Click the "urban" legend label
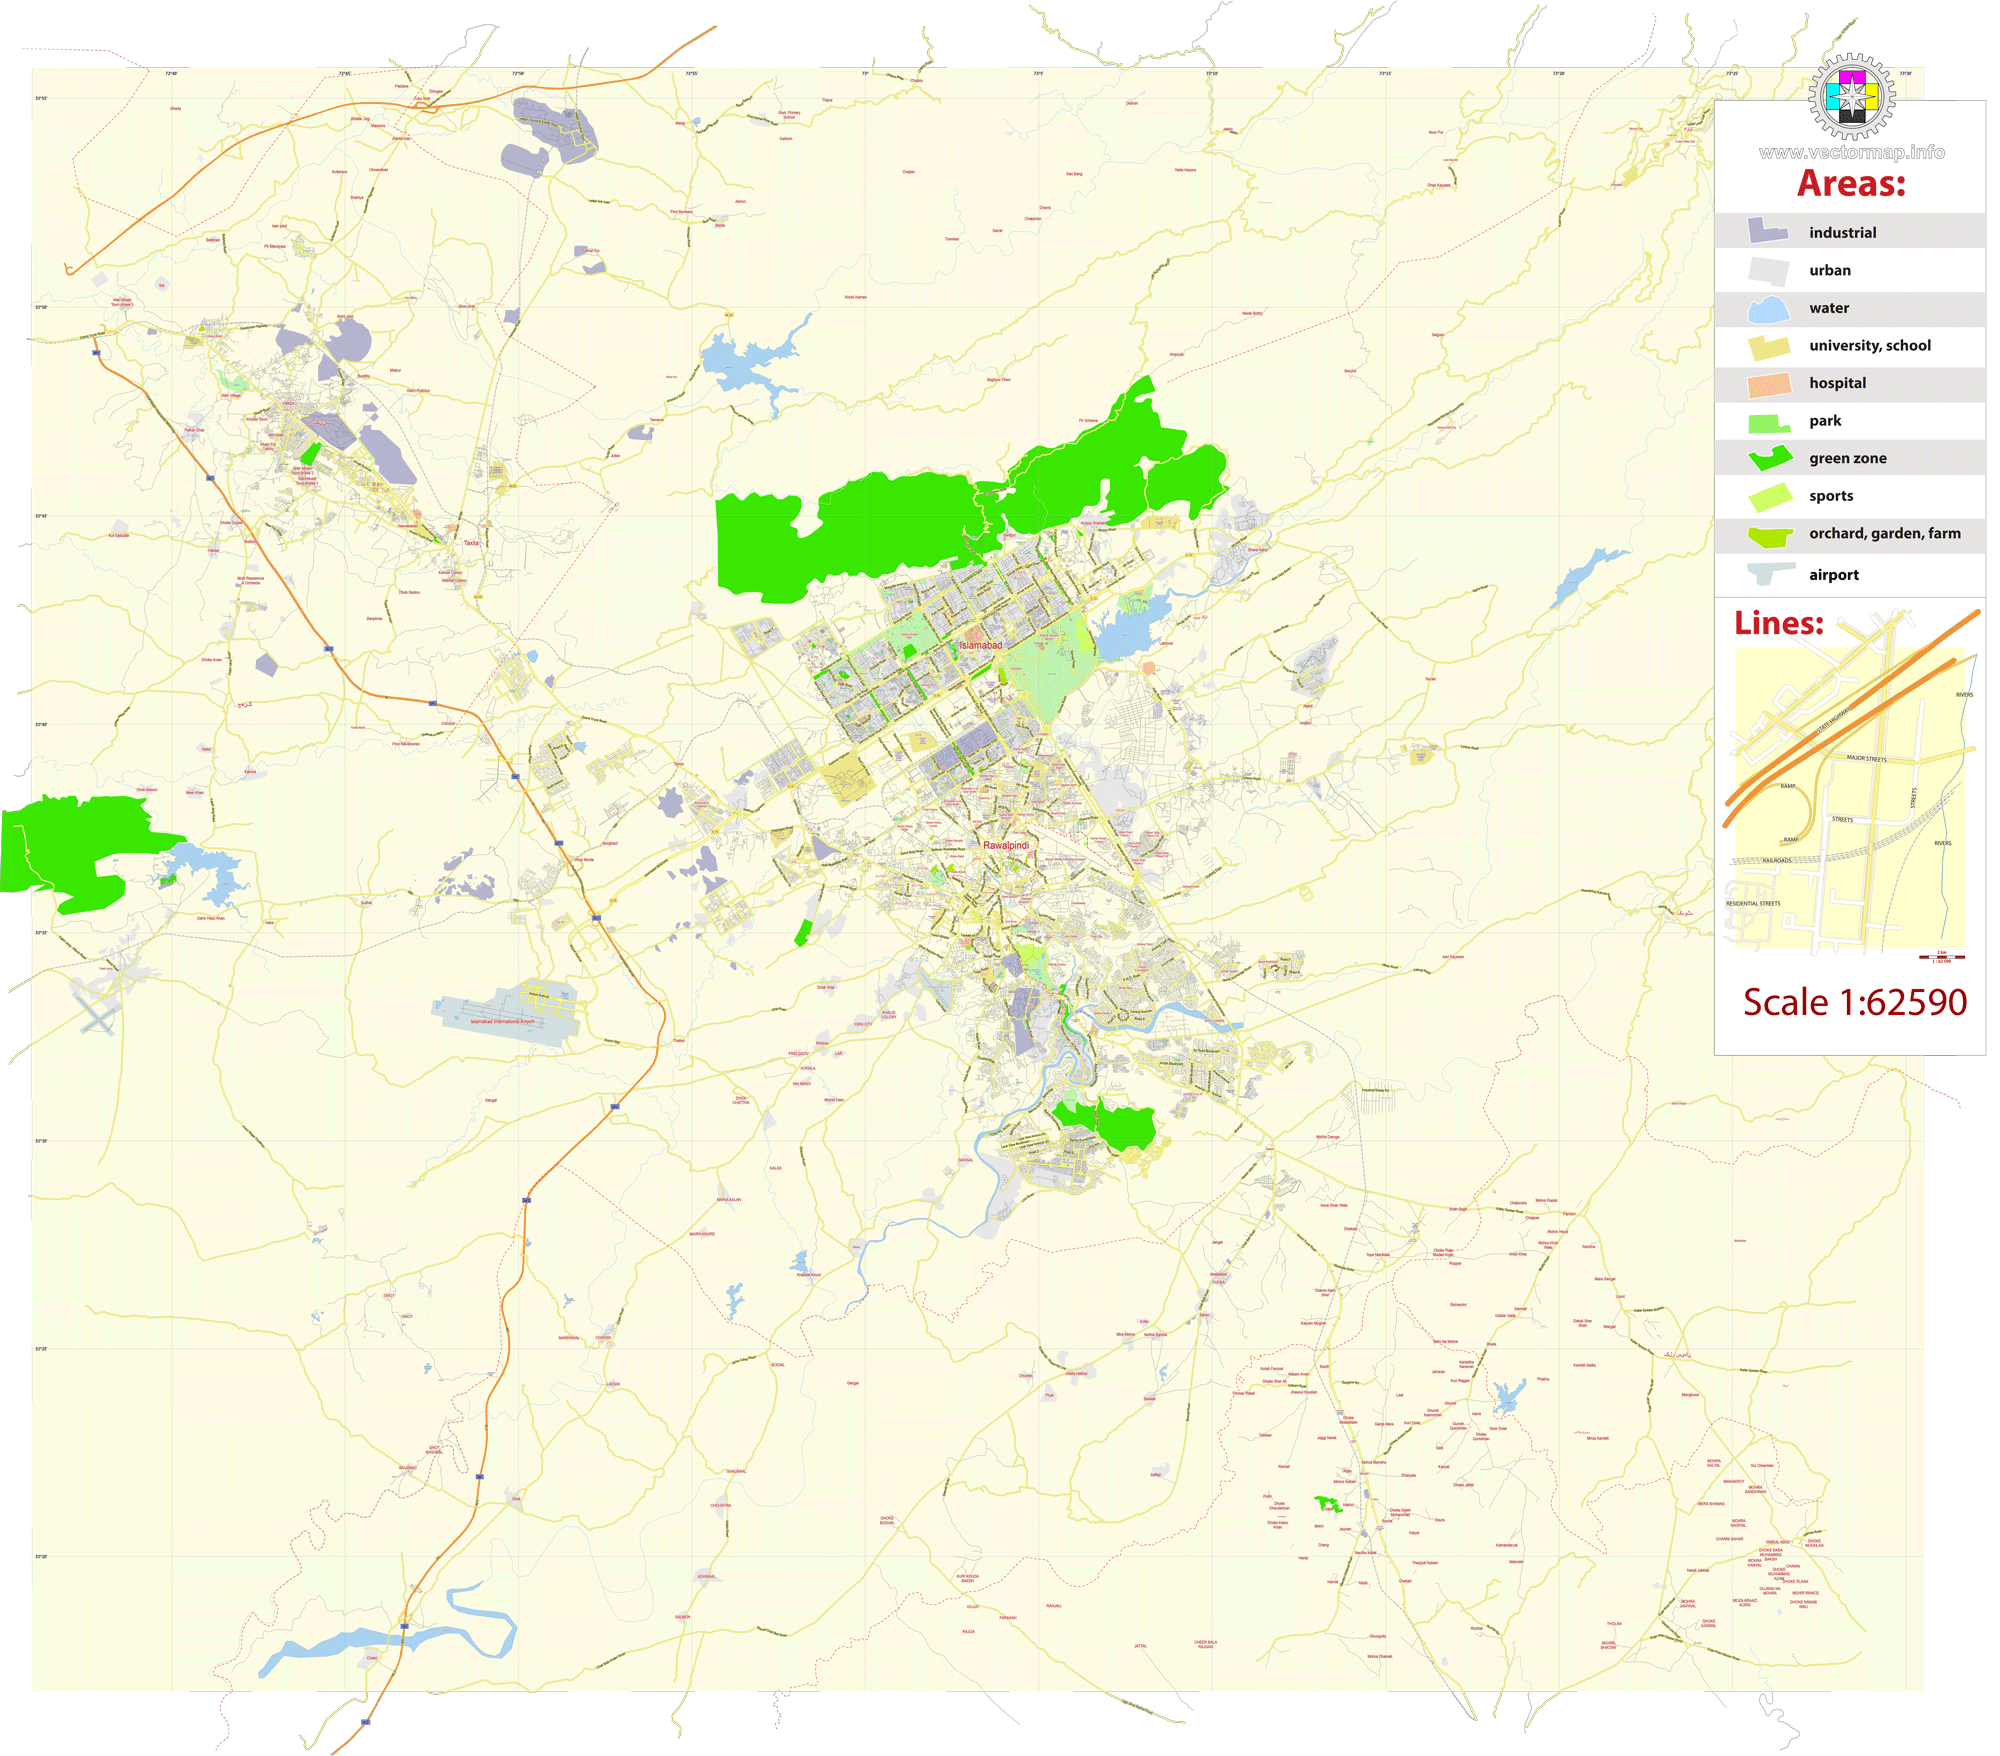The height and width of the screenshot is (1756, 2000). pyautogui.click(x=1829, y=270)
